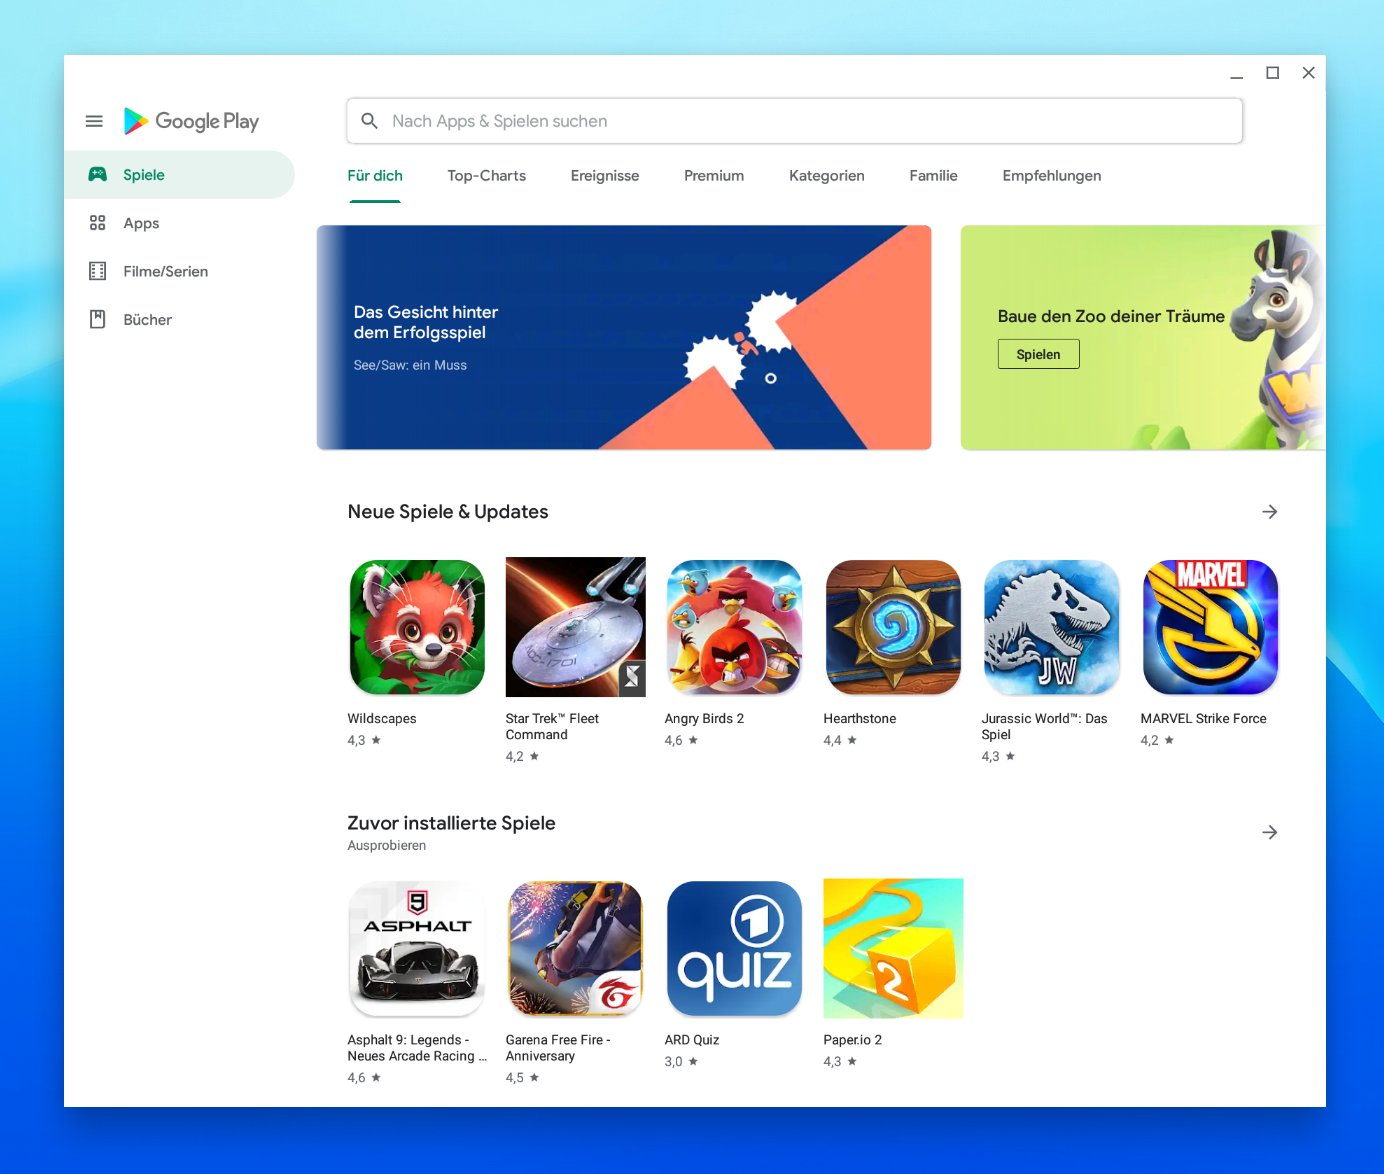This screenshot has width=1384, height=1174.
Task: Open the Premium tab
Action: point(714,176)
